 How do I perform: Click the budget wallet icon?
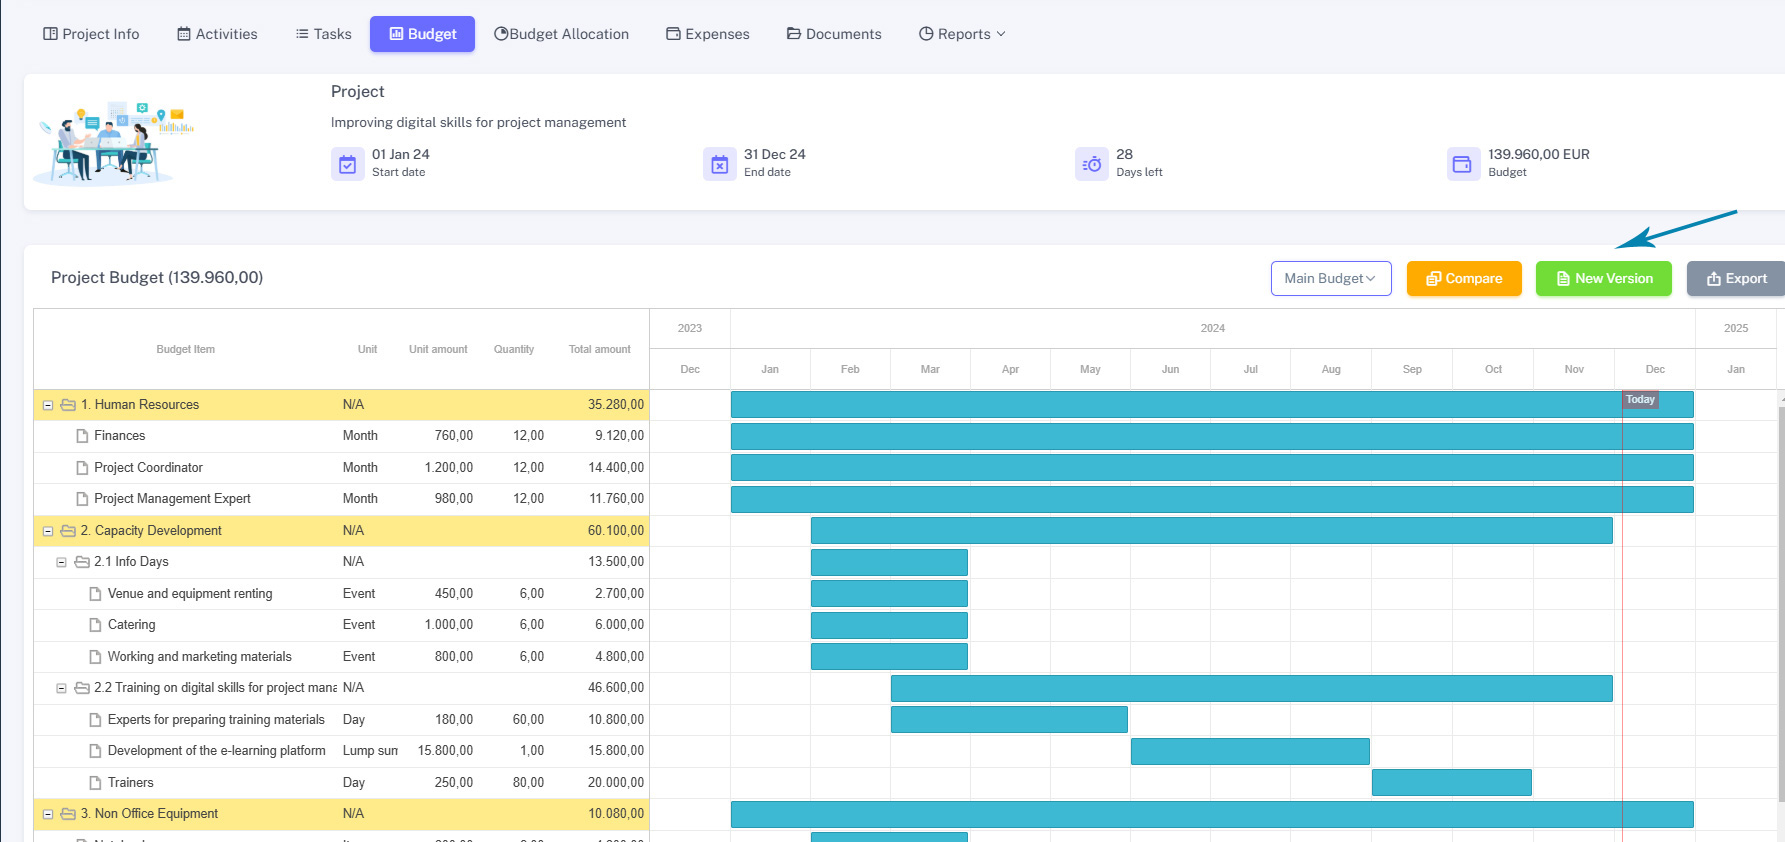click(x=1463, y=164)
